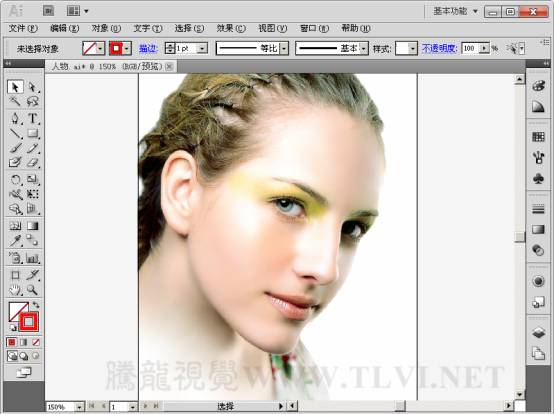
Task: Enable Draw Normal mode
Action: 12,356
